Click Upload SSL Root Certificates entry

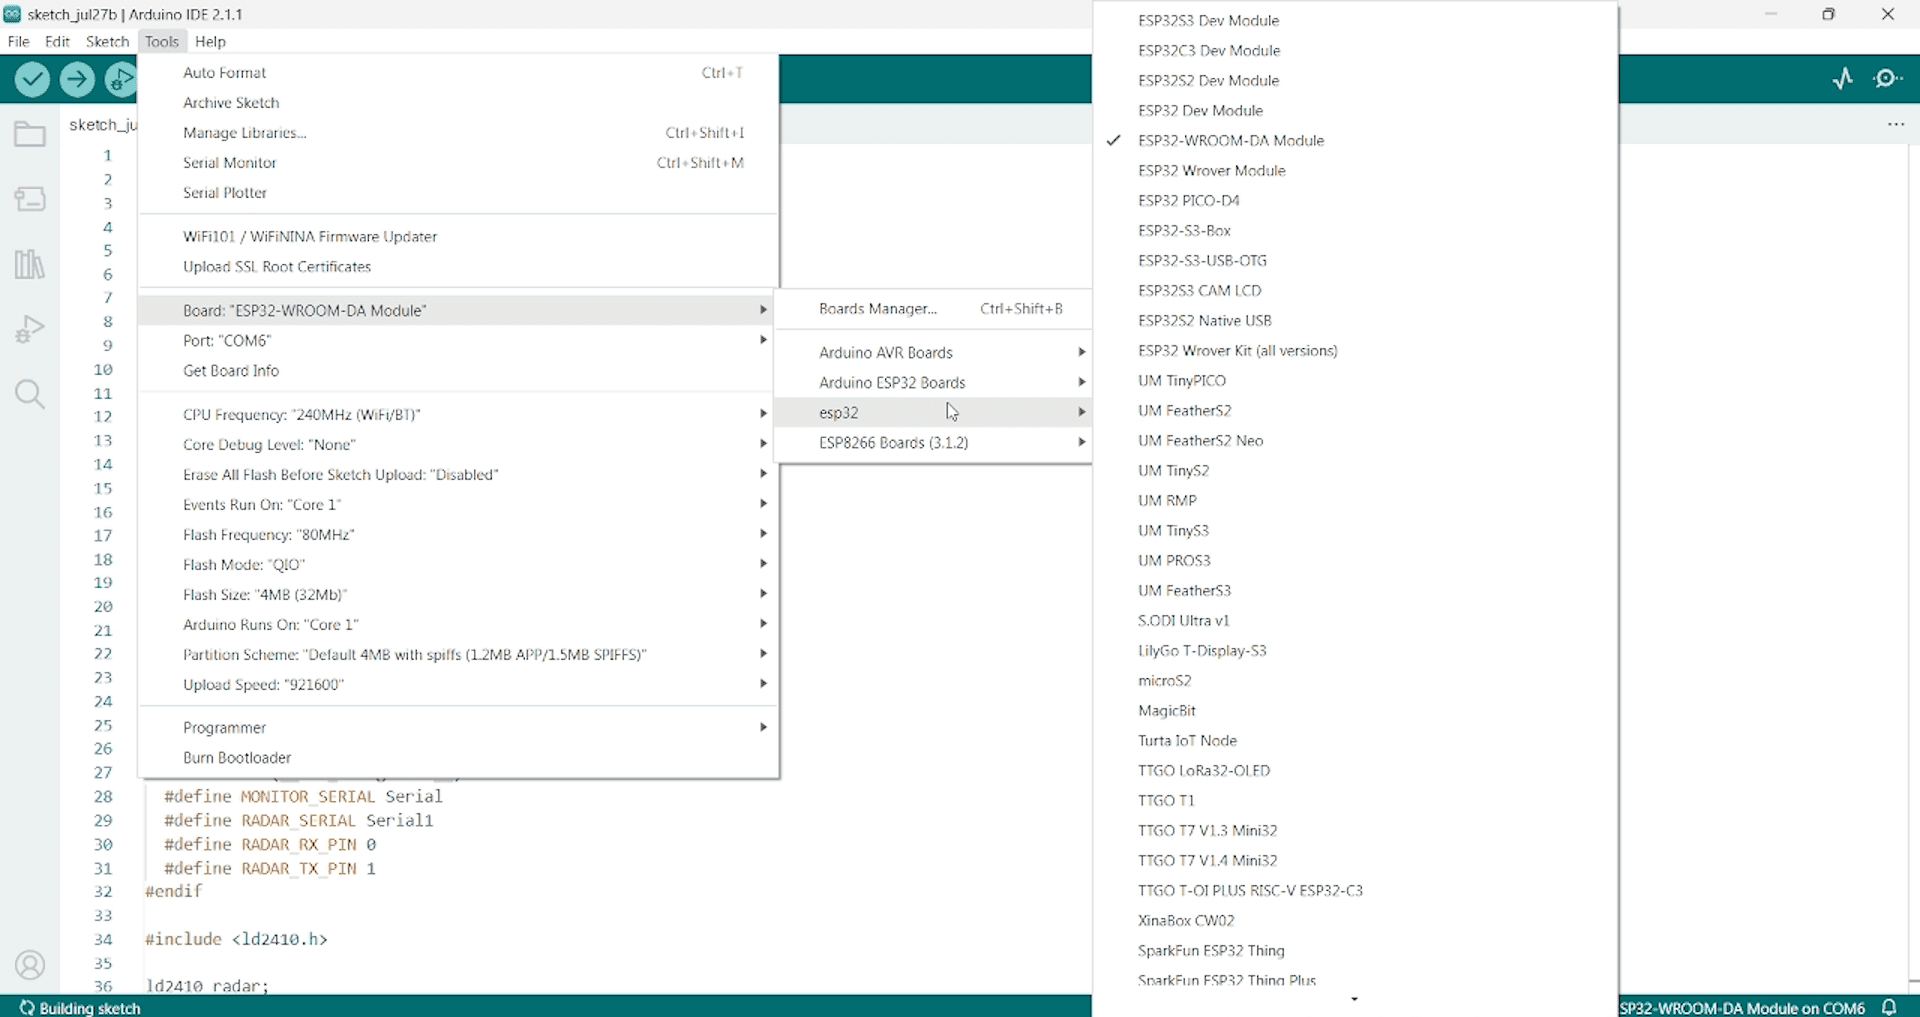(458, 266)
